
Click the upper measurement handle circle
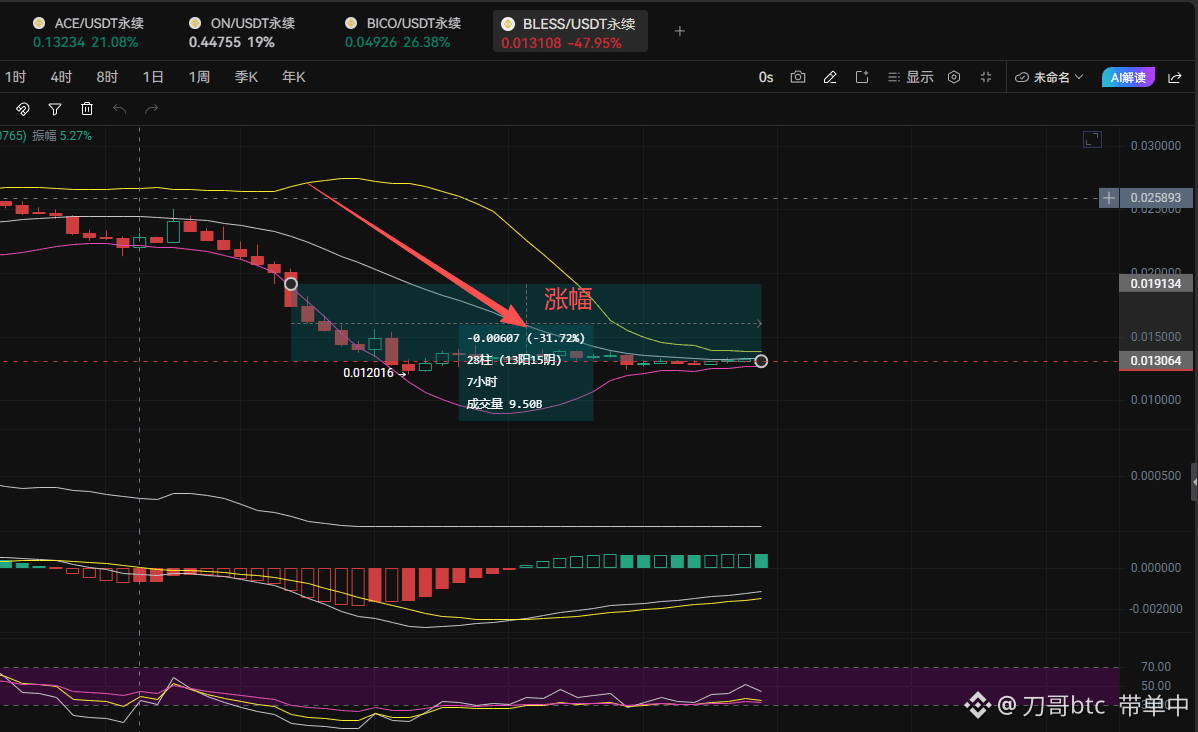tap(291, 284)
